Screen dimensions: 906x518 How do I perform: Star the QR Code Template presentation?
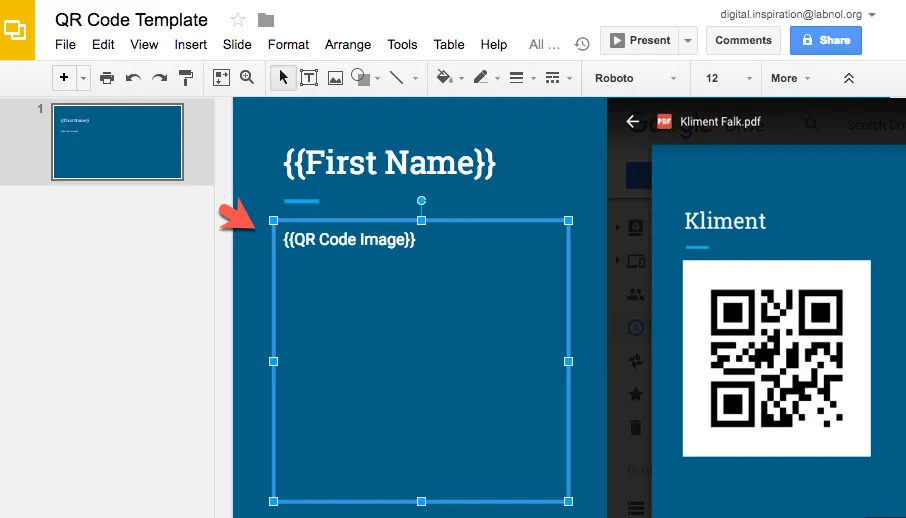point(237,20)
